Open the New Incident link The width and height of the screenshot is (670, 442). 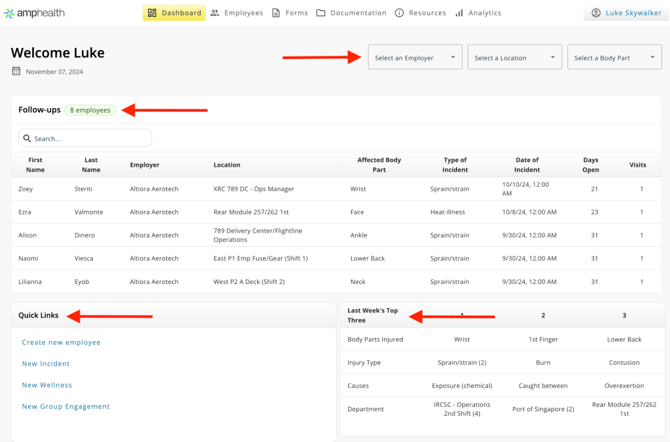click(46, 364)
